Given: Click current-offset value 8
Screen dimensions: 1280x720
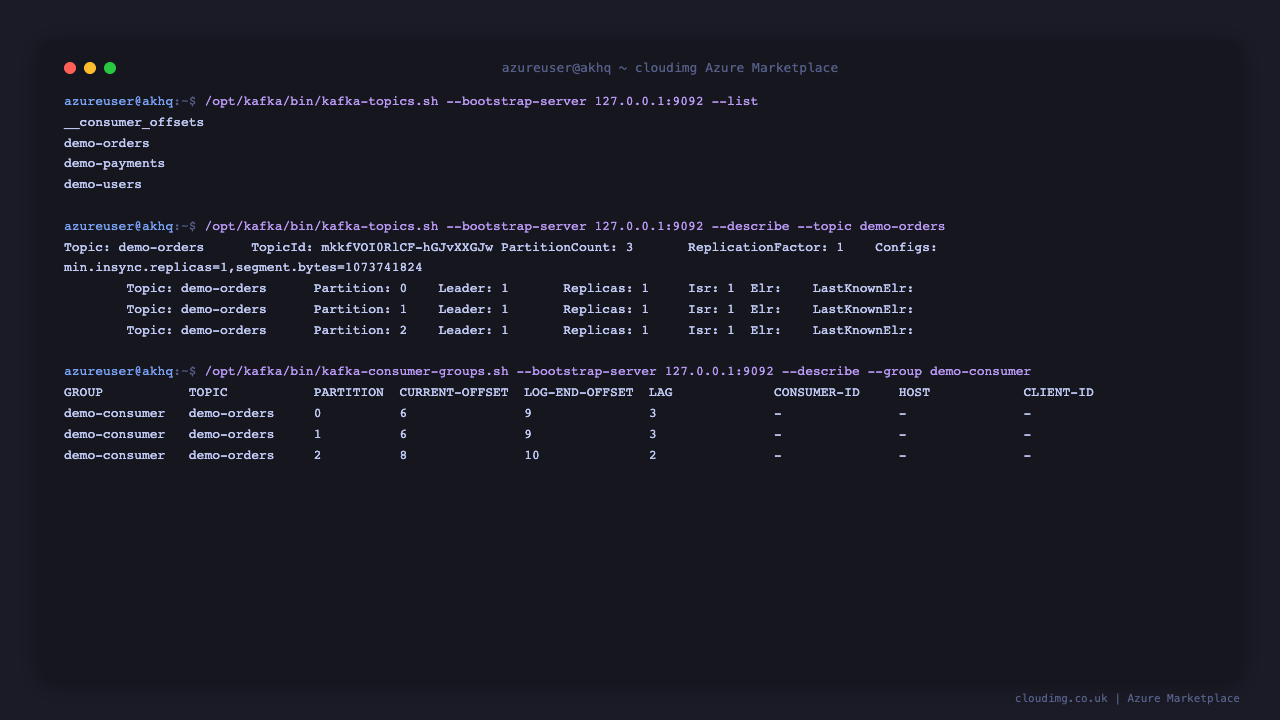Looking at the screenshot, I should pyautogui.click(x=404, y=455).
